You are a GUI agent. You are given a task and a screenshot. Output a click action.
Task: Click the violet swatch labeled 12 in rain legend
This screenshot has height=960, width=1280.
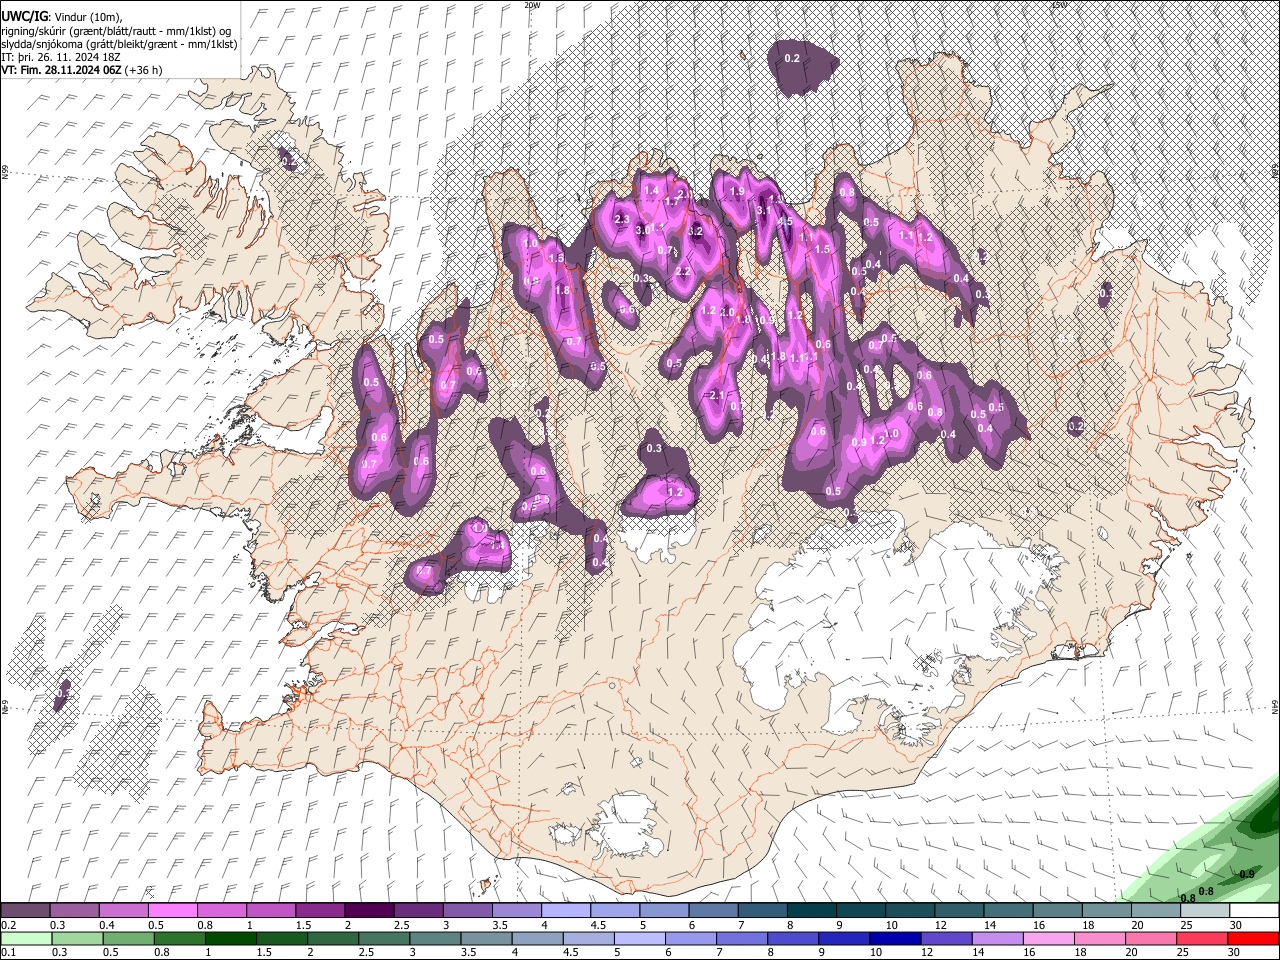[x=946, y=938]
